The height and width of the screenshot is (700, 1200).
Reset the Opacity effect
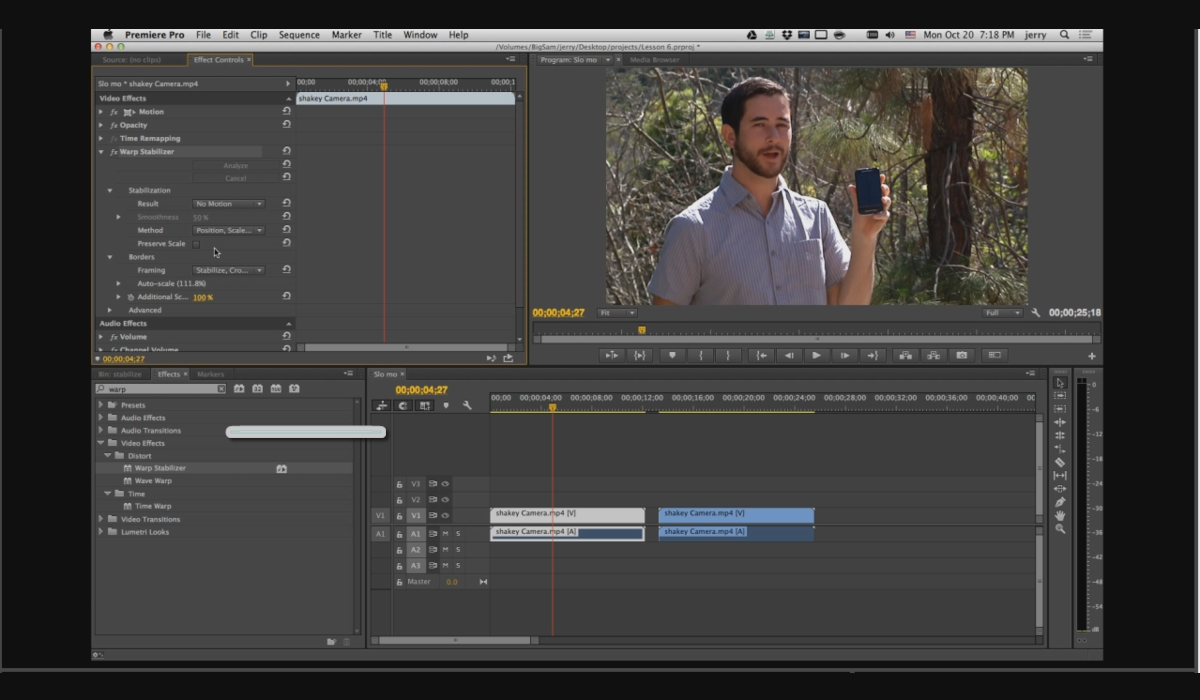[287, 125]
